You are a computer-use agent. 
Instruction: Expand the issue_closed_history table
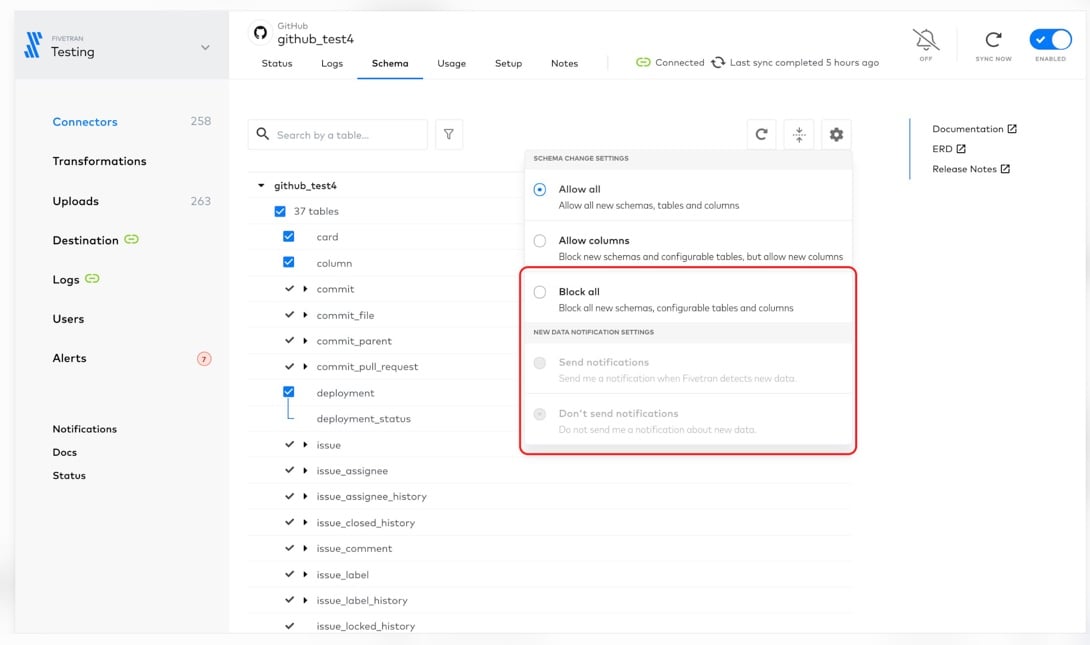coord(305,522)
